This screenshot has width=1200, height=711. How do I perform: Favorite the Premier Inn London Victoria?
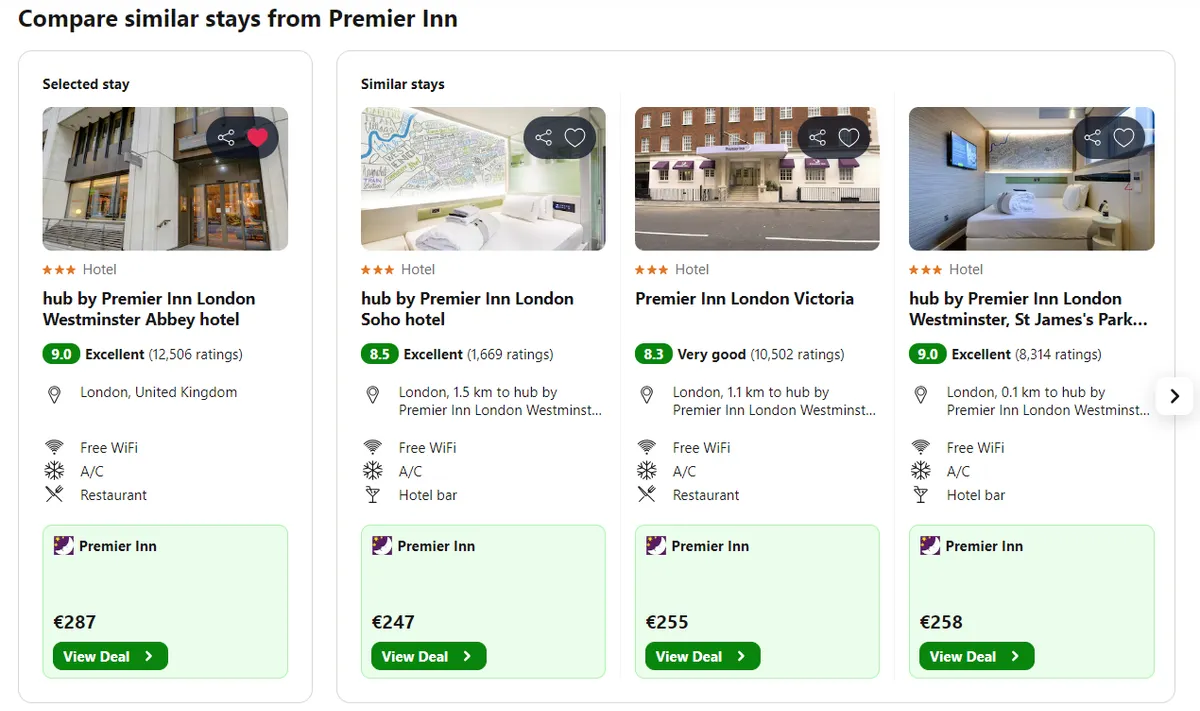[849, 138]
